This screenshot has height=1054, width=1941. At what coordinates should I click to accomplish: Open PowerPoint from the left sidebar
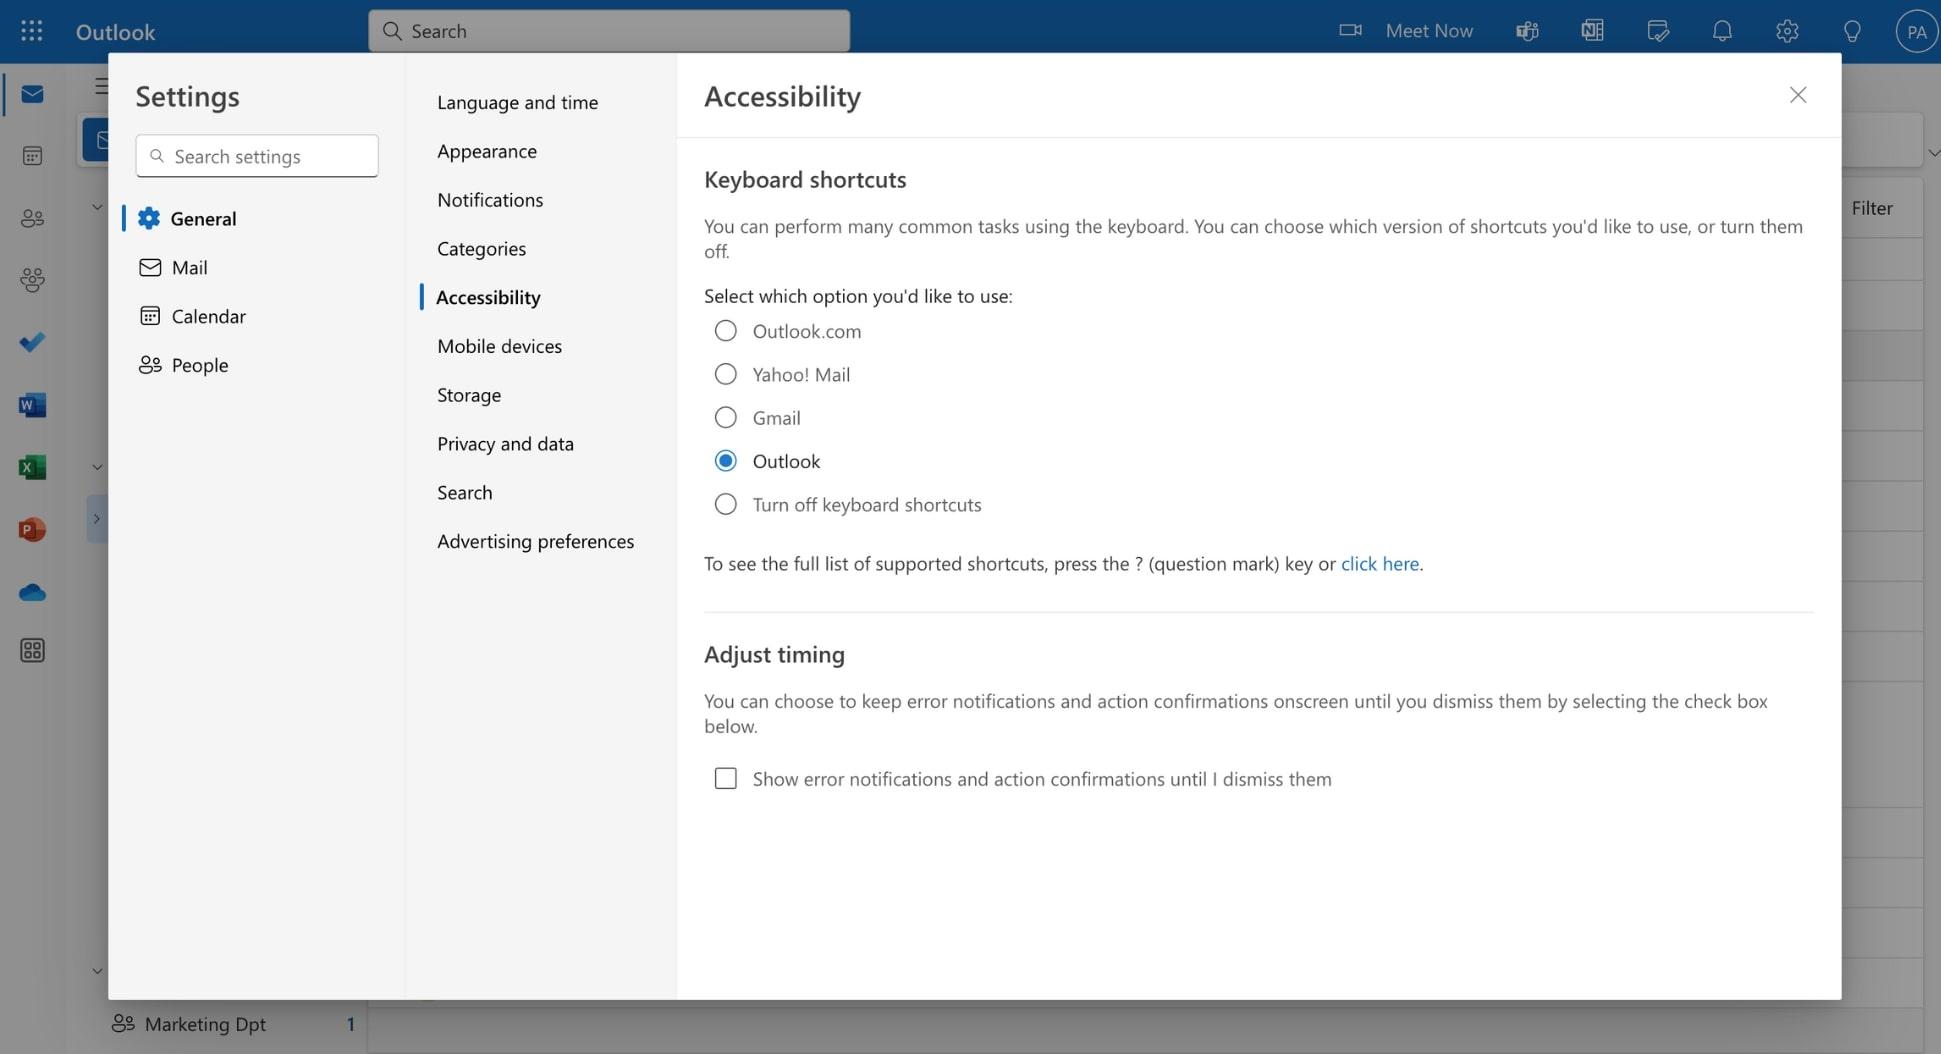click(32, 528)
